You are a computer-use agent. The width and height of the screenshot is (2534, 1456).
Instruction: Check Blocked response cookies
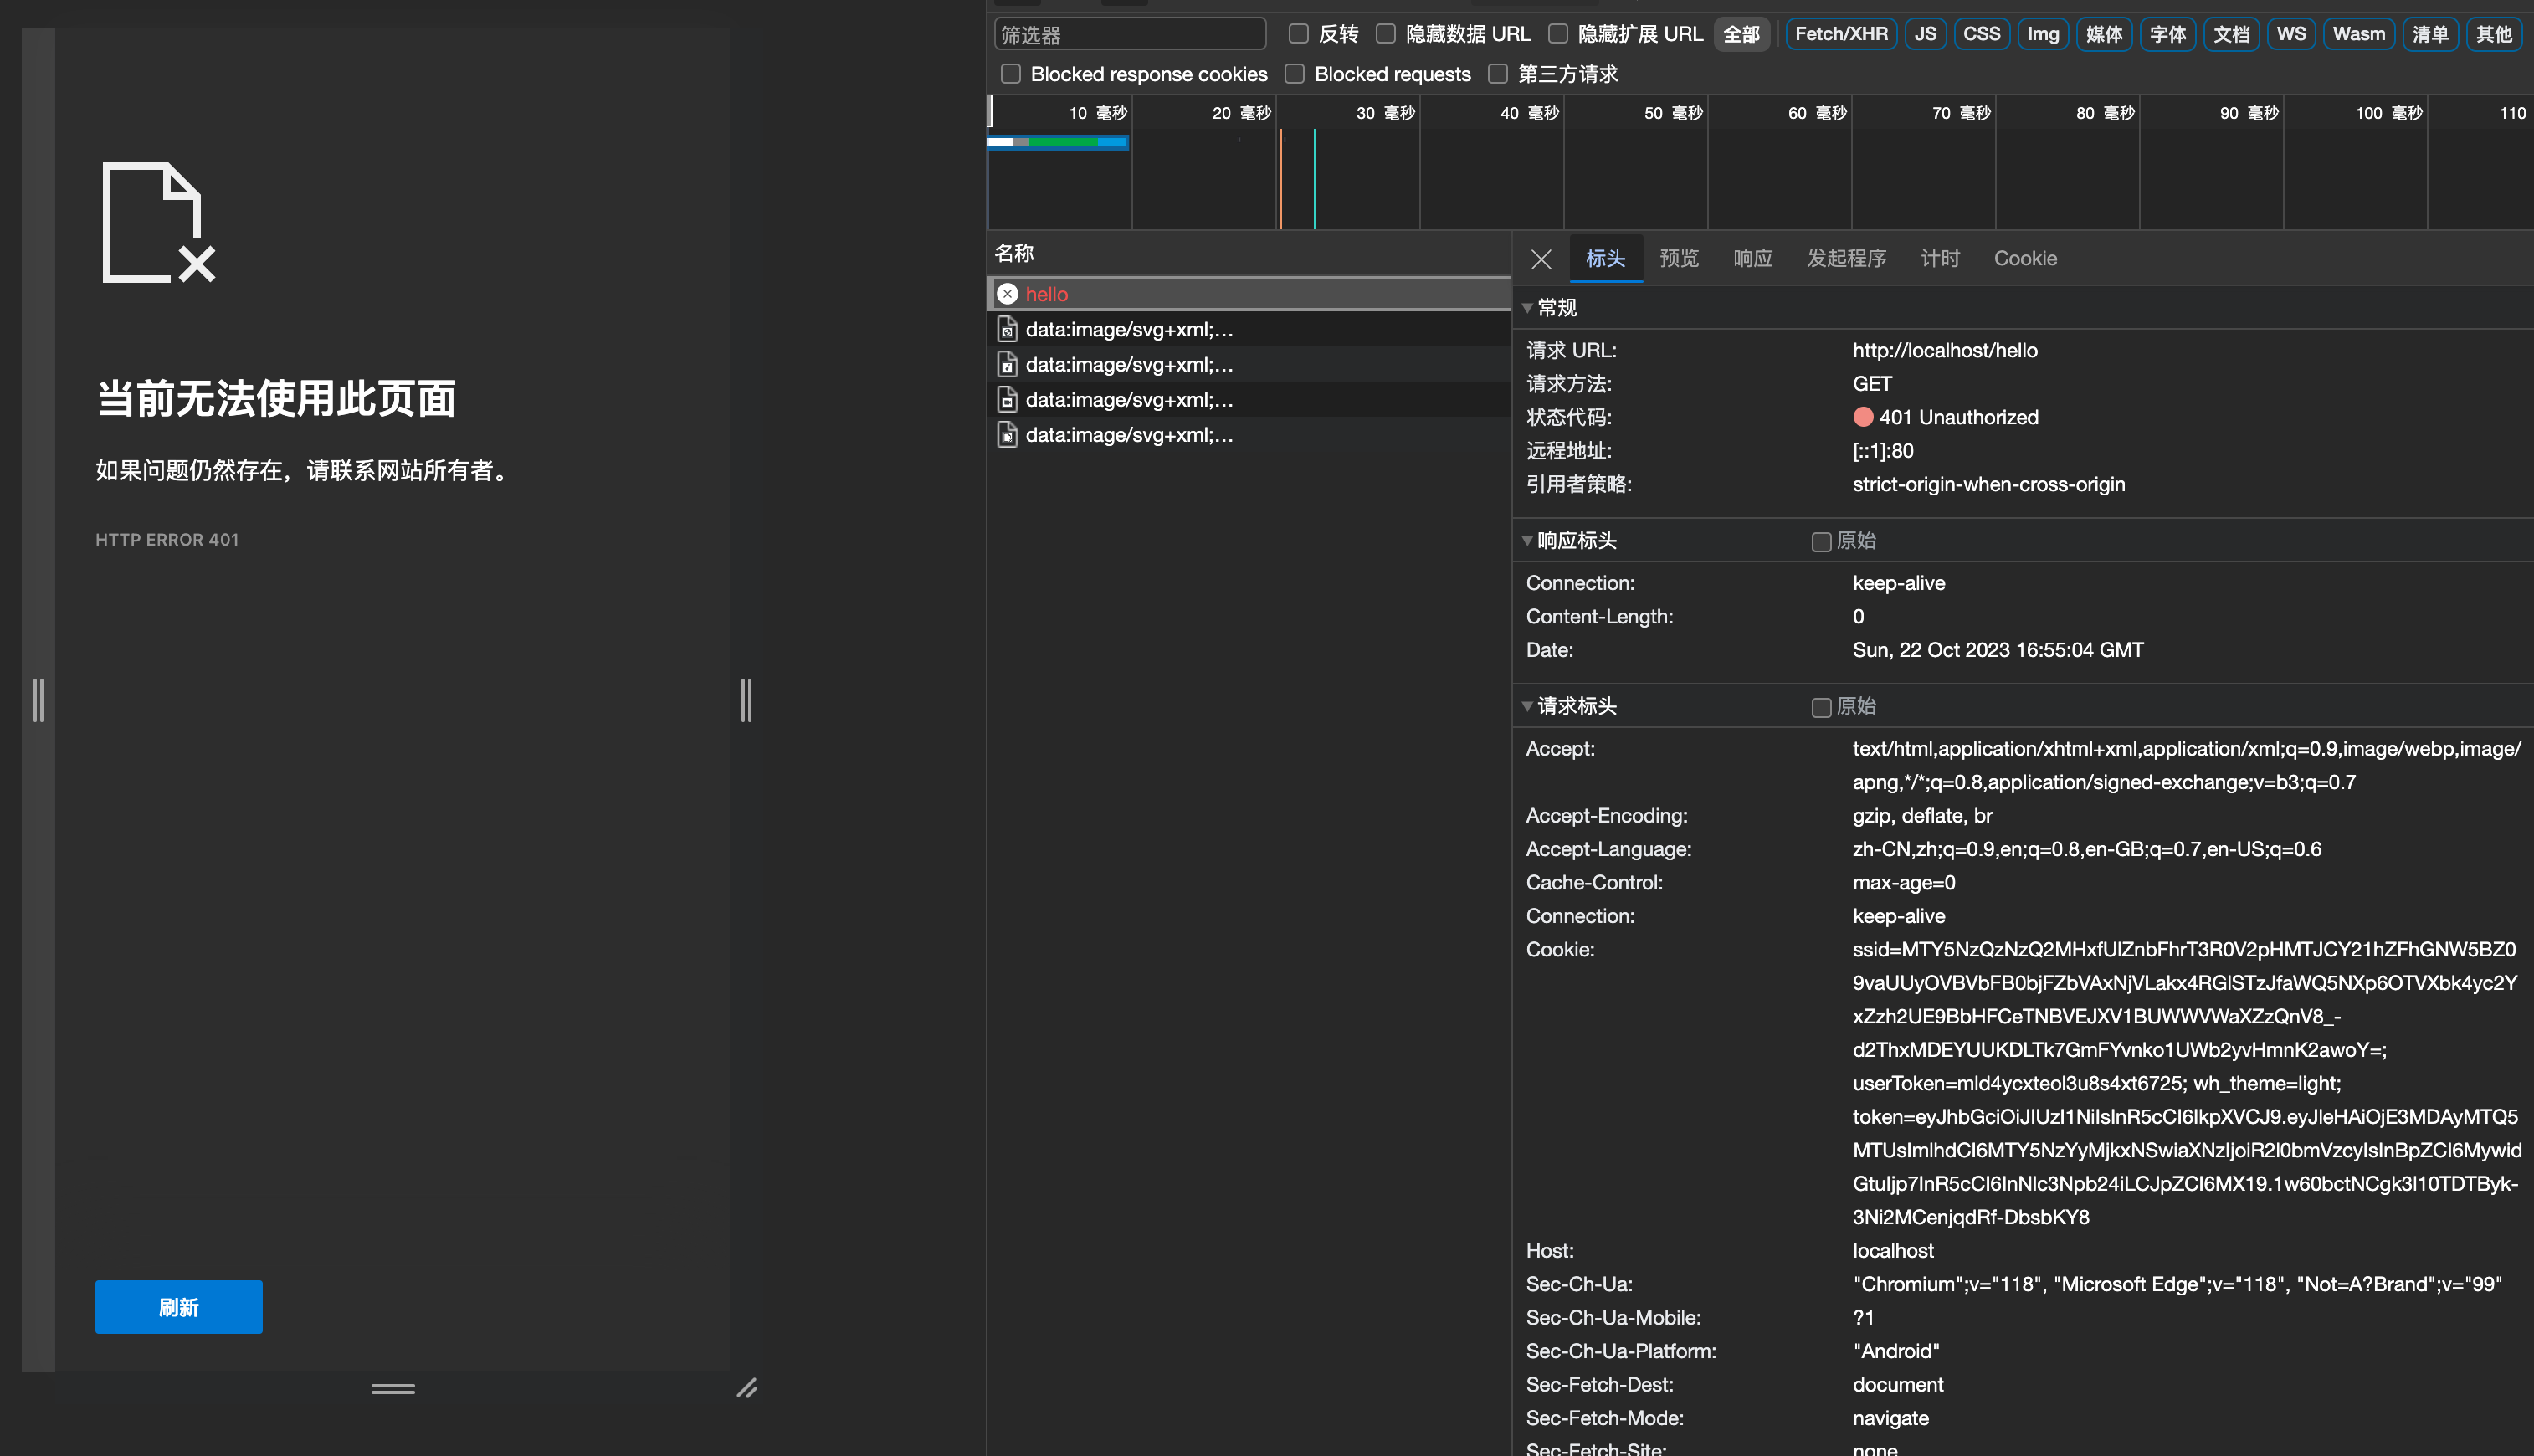pos(1011,74)
